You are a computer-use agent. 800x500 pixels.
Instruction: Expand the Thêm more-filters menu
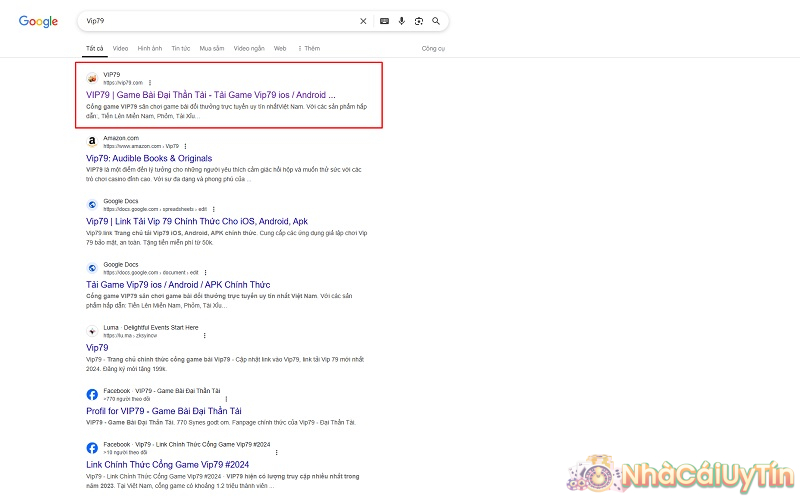[309, 48]
